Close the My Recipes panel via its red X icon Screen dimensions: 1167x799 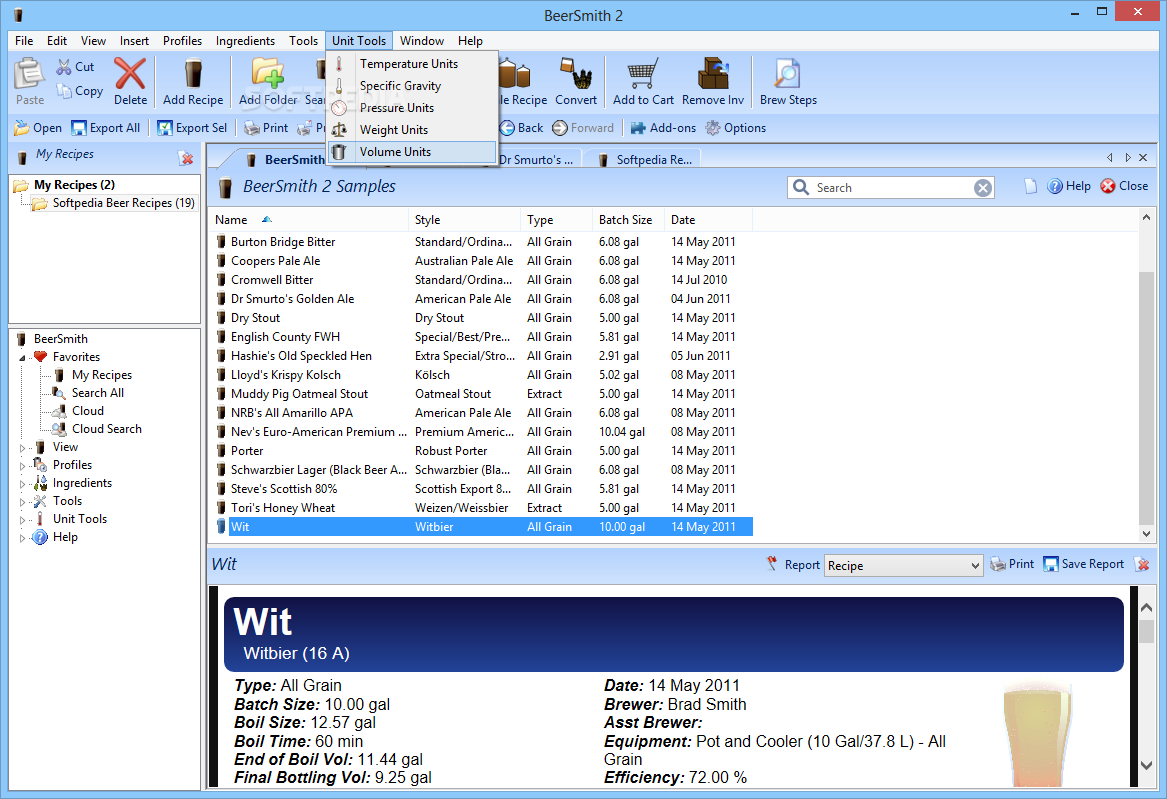[186, 158]
